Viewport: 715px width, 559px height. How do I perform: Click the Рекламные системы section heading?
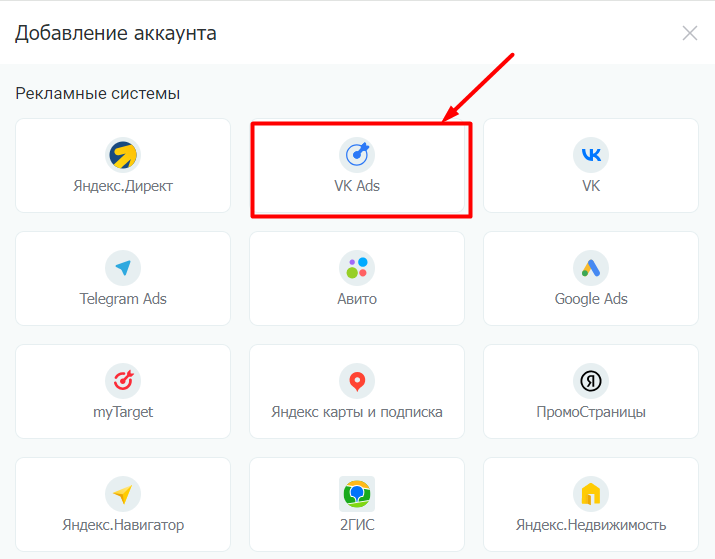pos(98,93)
